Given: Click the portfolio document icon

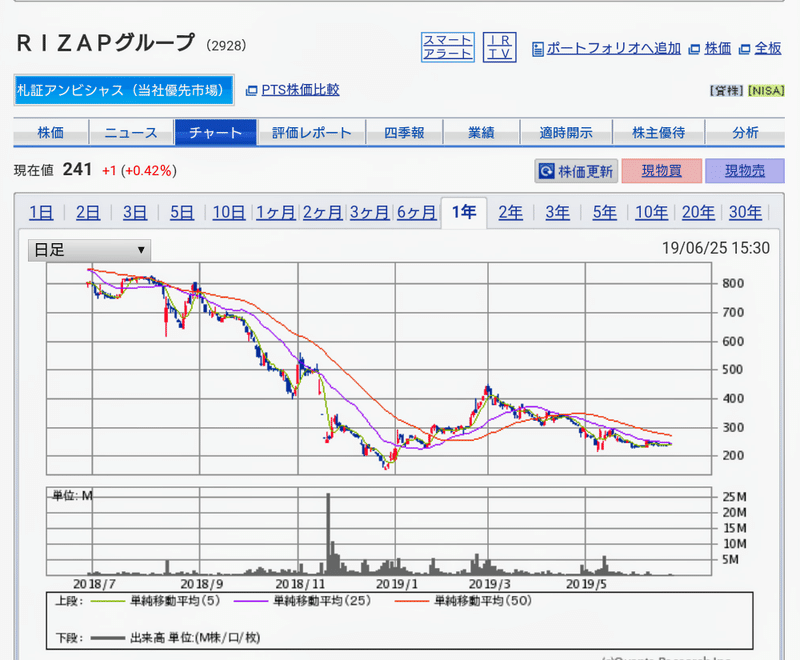Looking at the screenshot, I should pos(537,49).
